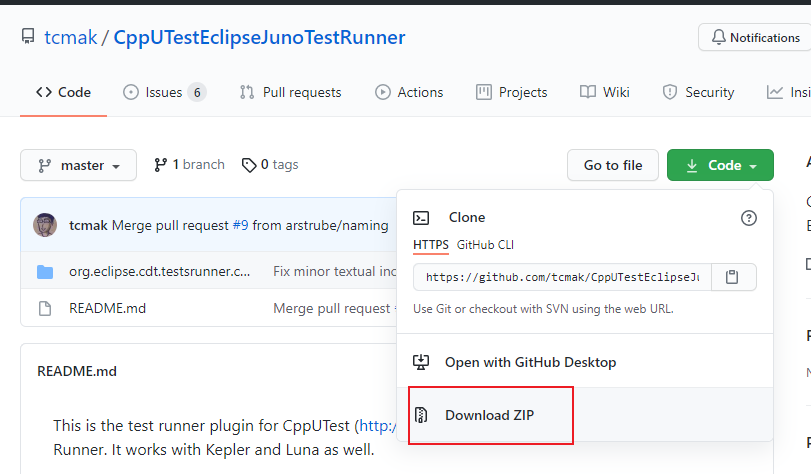
Task: Click the terminal Clone icon
Action: pos(422,218)
